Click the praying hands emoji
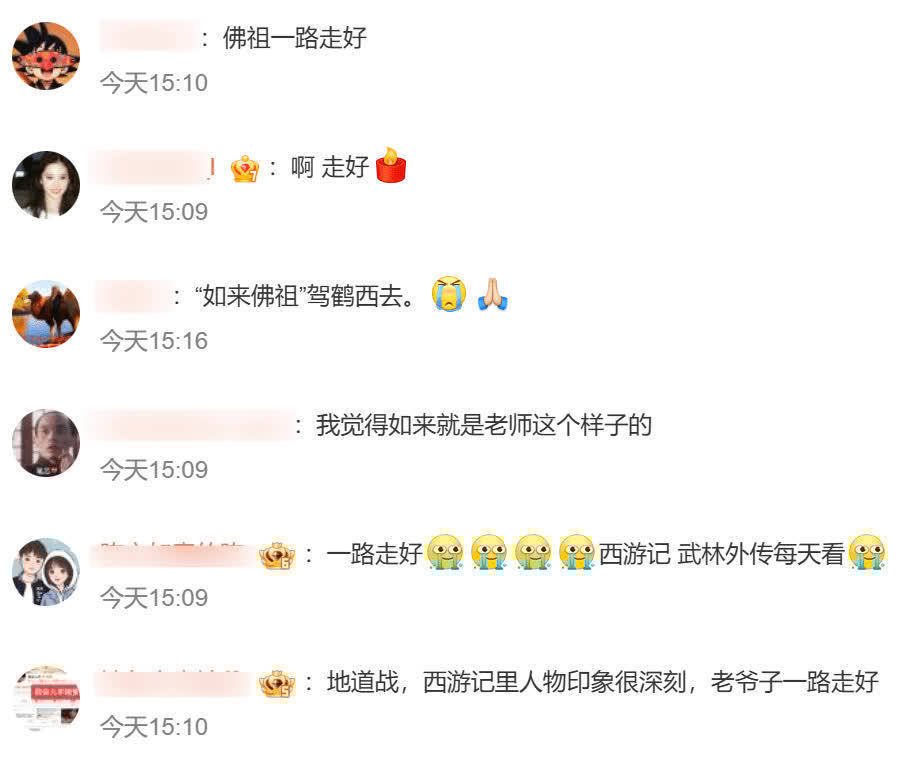 tap(493, 294)
